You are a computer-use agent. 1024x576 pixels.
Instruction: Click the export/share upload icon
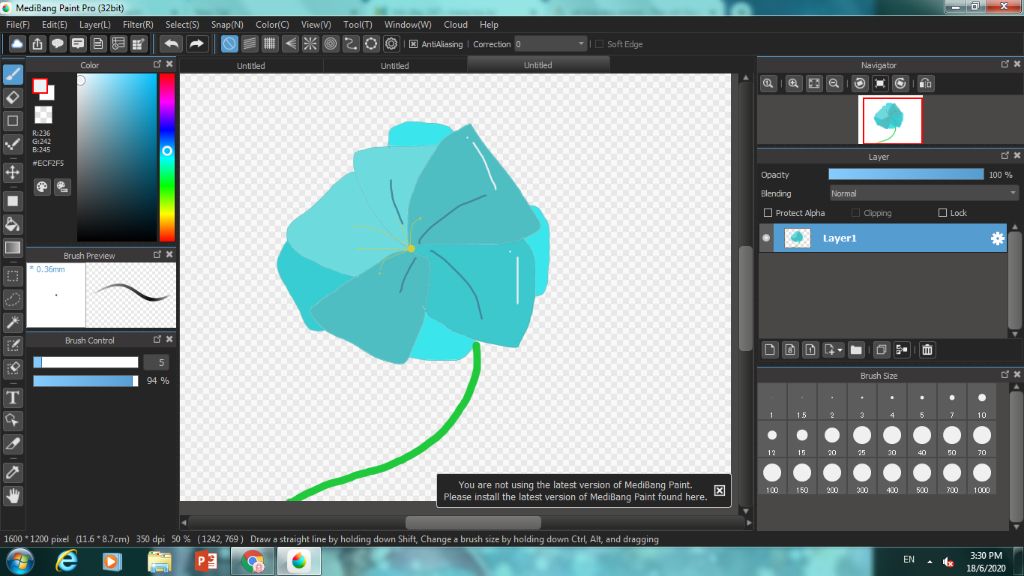tap(37, 44)
